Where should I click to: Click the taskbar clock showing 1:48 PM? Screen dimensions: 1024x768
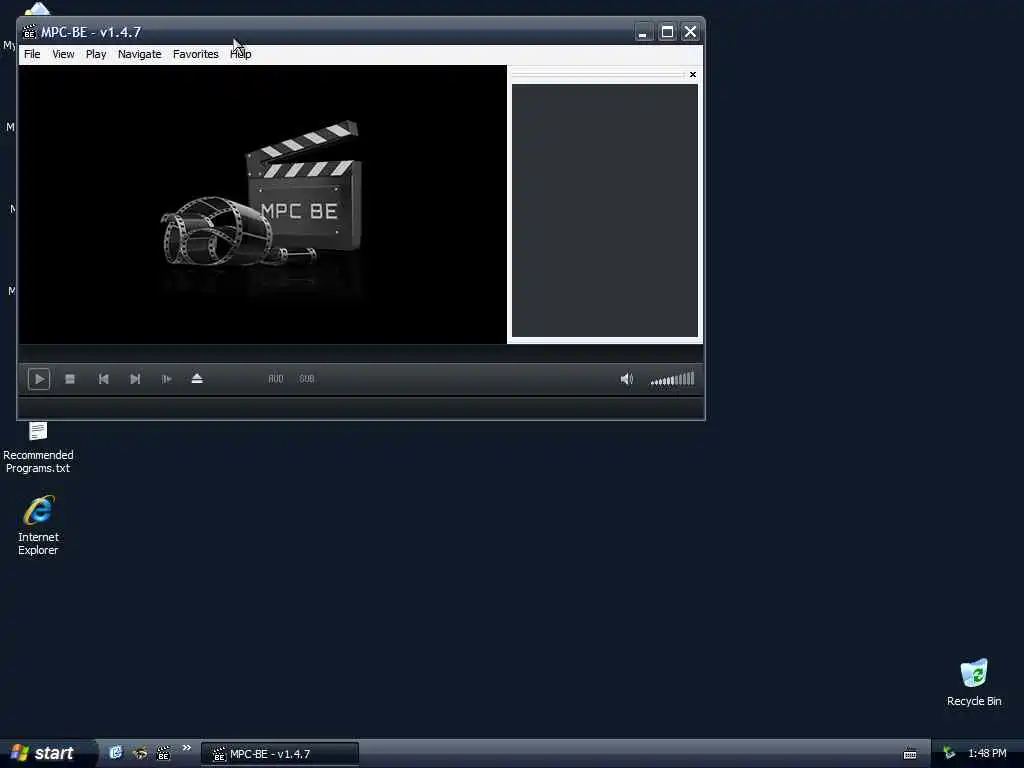[987, 754]
